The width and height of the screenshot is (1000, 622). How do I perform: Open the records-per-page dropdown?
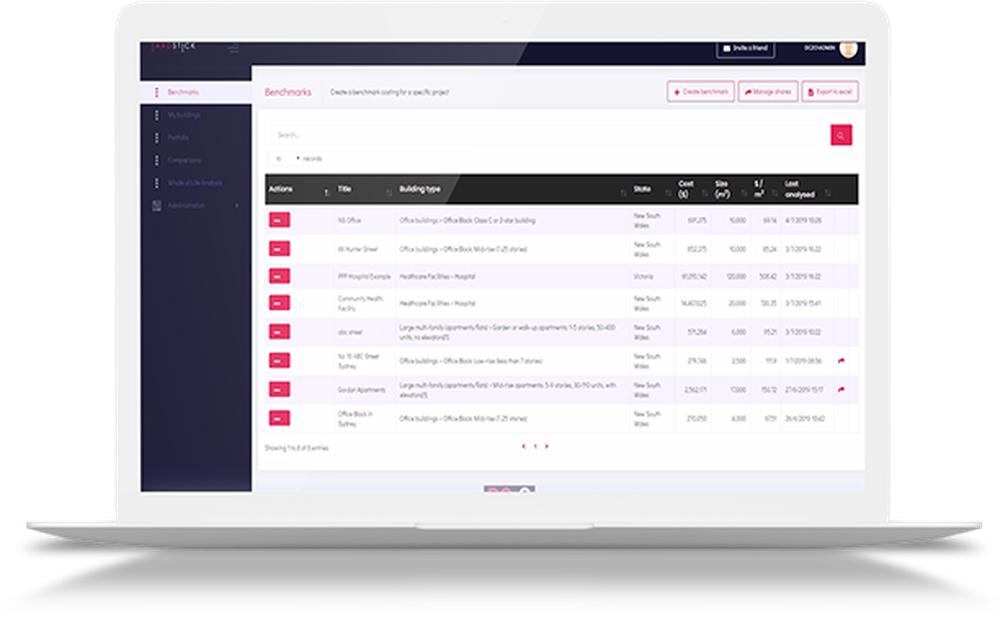coord(286,158)
